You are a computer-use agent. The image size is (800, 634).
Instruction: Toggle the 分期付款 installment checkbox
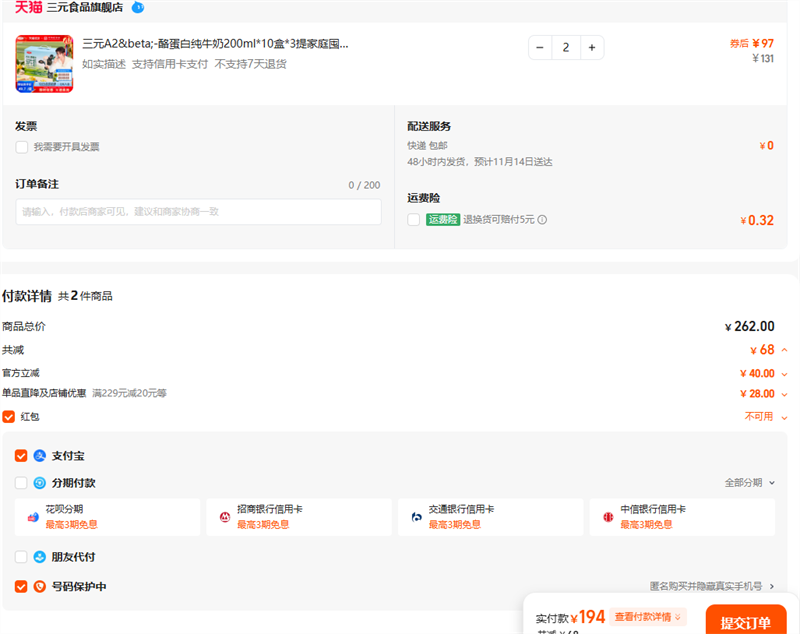22,483
